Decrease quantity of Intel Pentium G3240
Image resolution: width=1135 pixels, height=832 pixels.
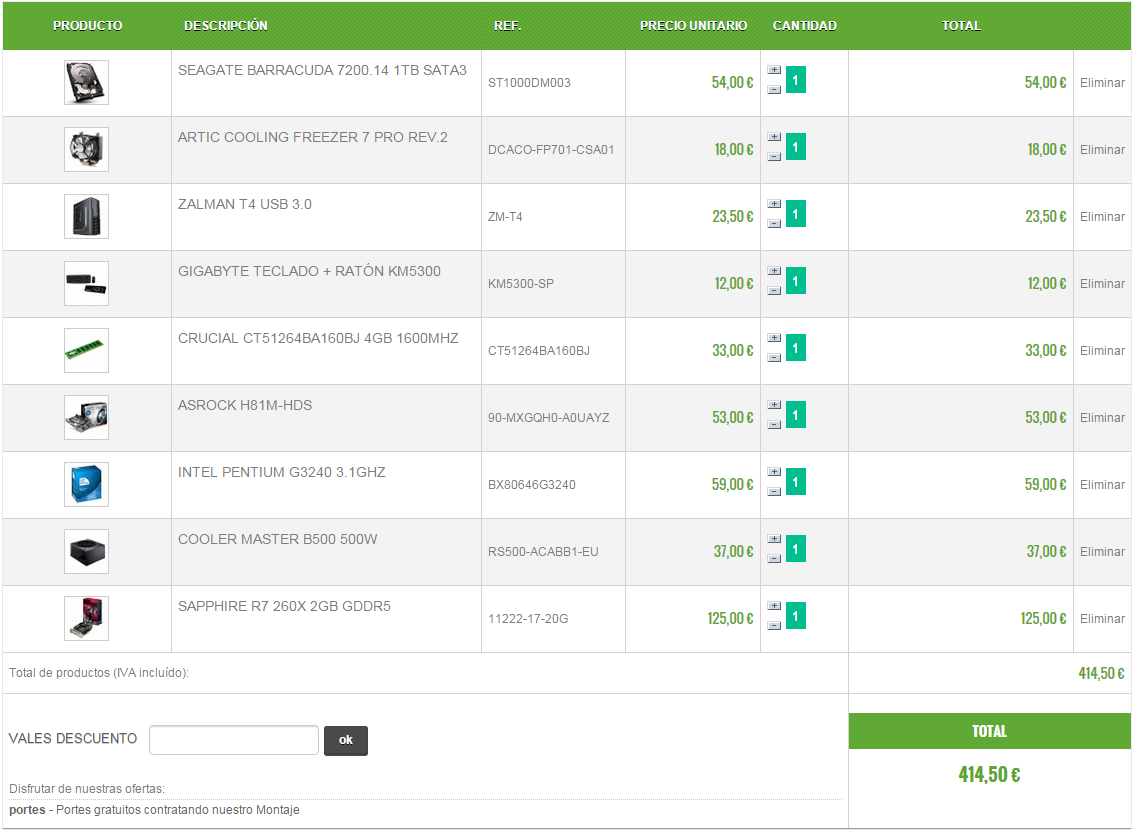pos(774,492)
